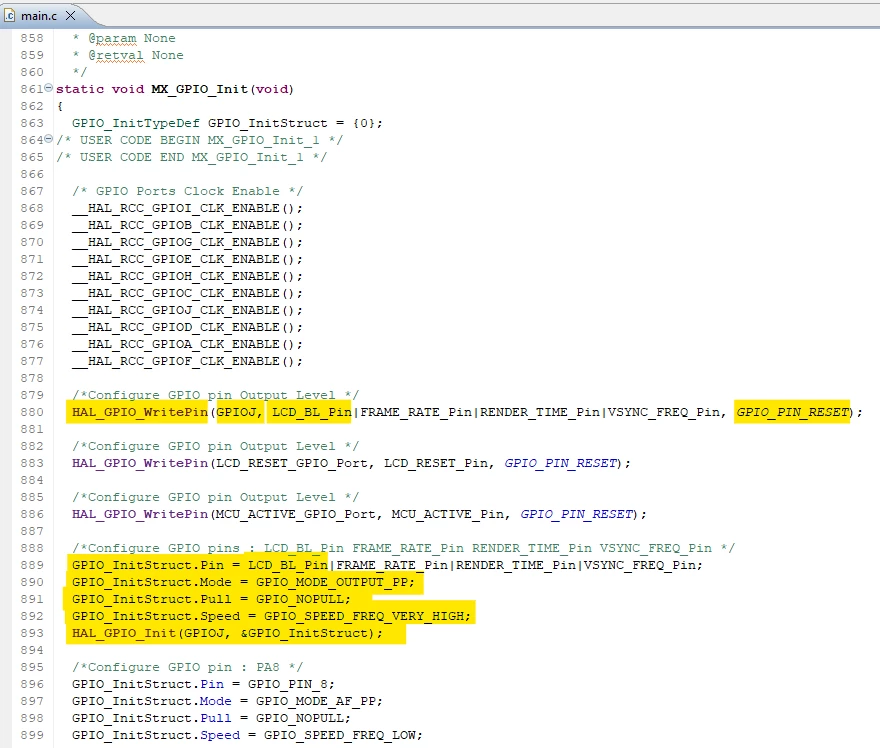Click USER CODE END MX_GPIO_Init_1 comment

point(191,157)
